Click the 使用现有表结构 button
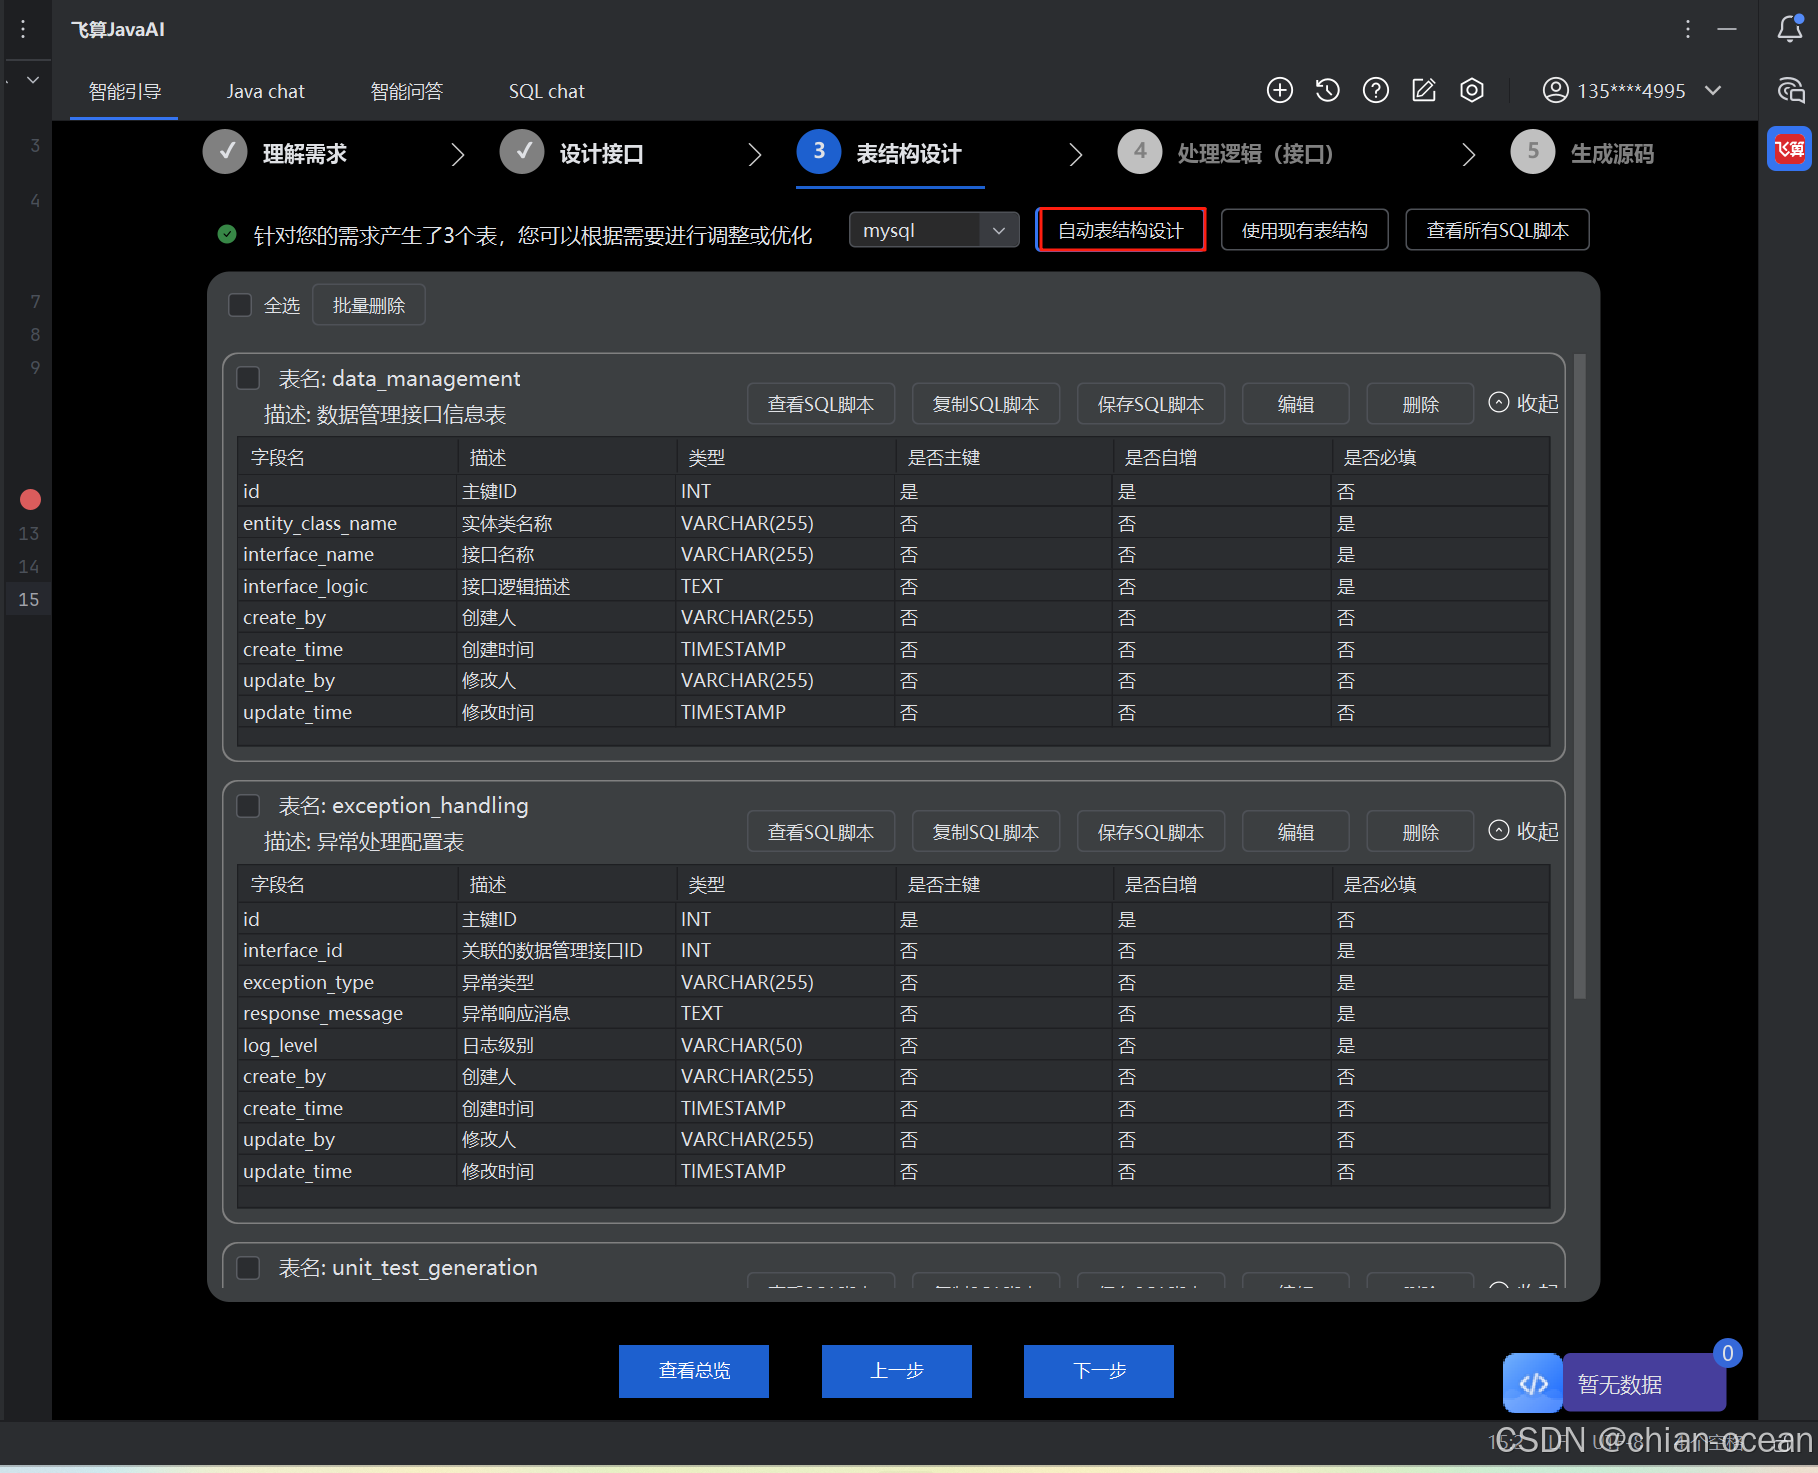Image resolution: width=1818 pixels, height=1473 pixels. [x=1304, y=230]
